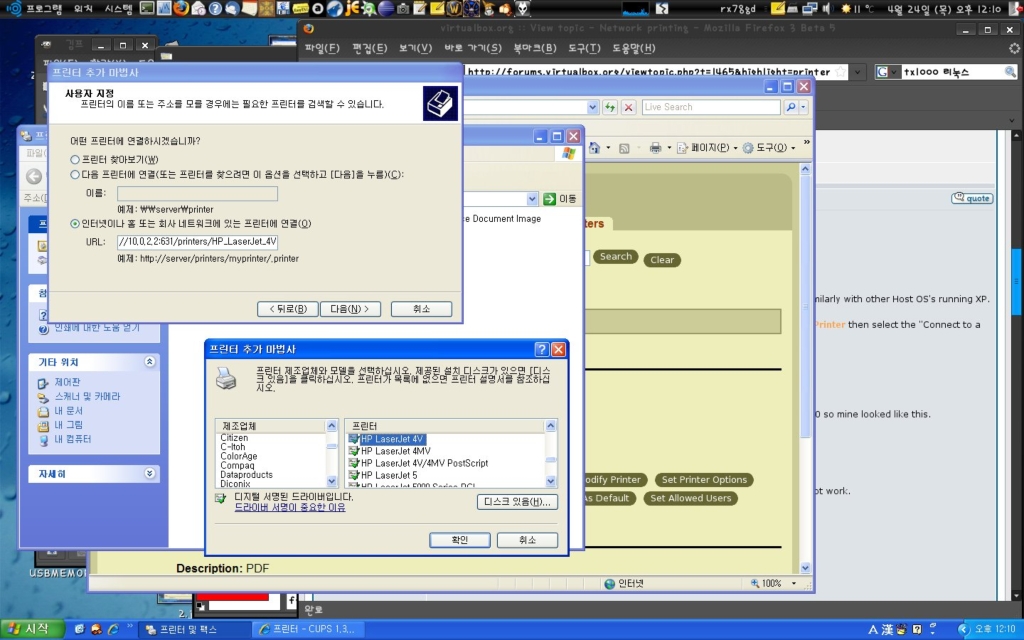Open system monitor launcher icon in top panel
This screenshot has height=640, width=1024.
point(164,8)
